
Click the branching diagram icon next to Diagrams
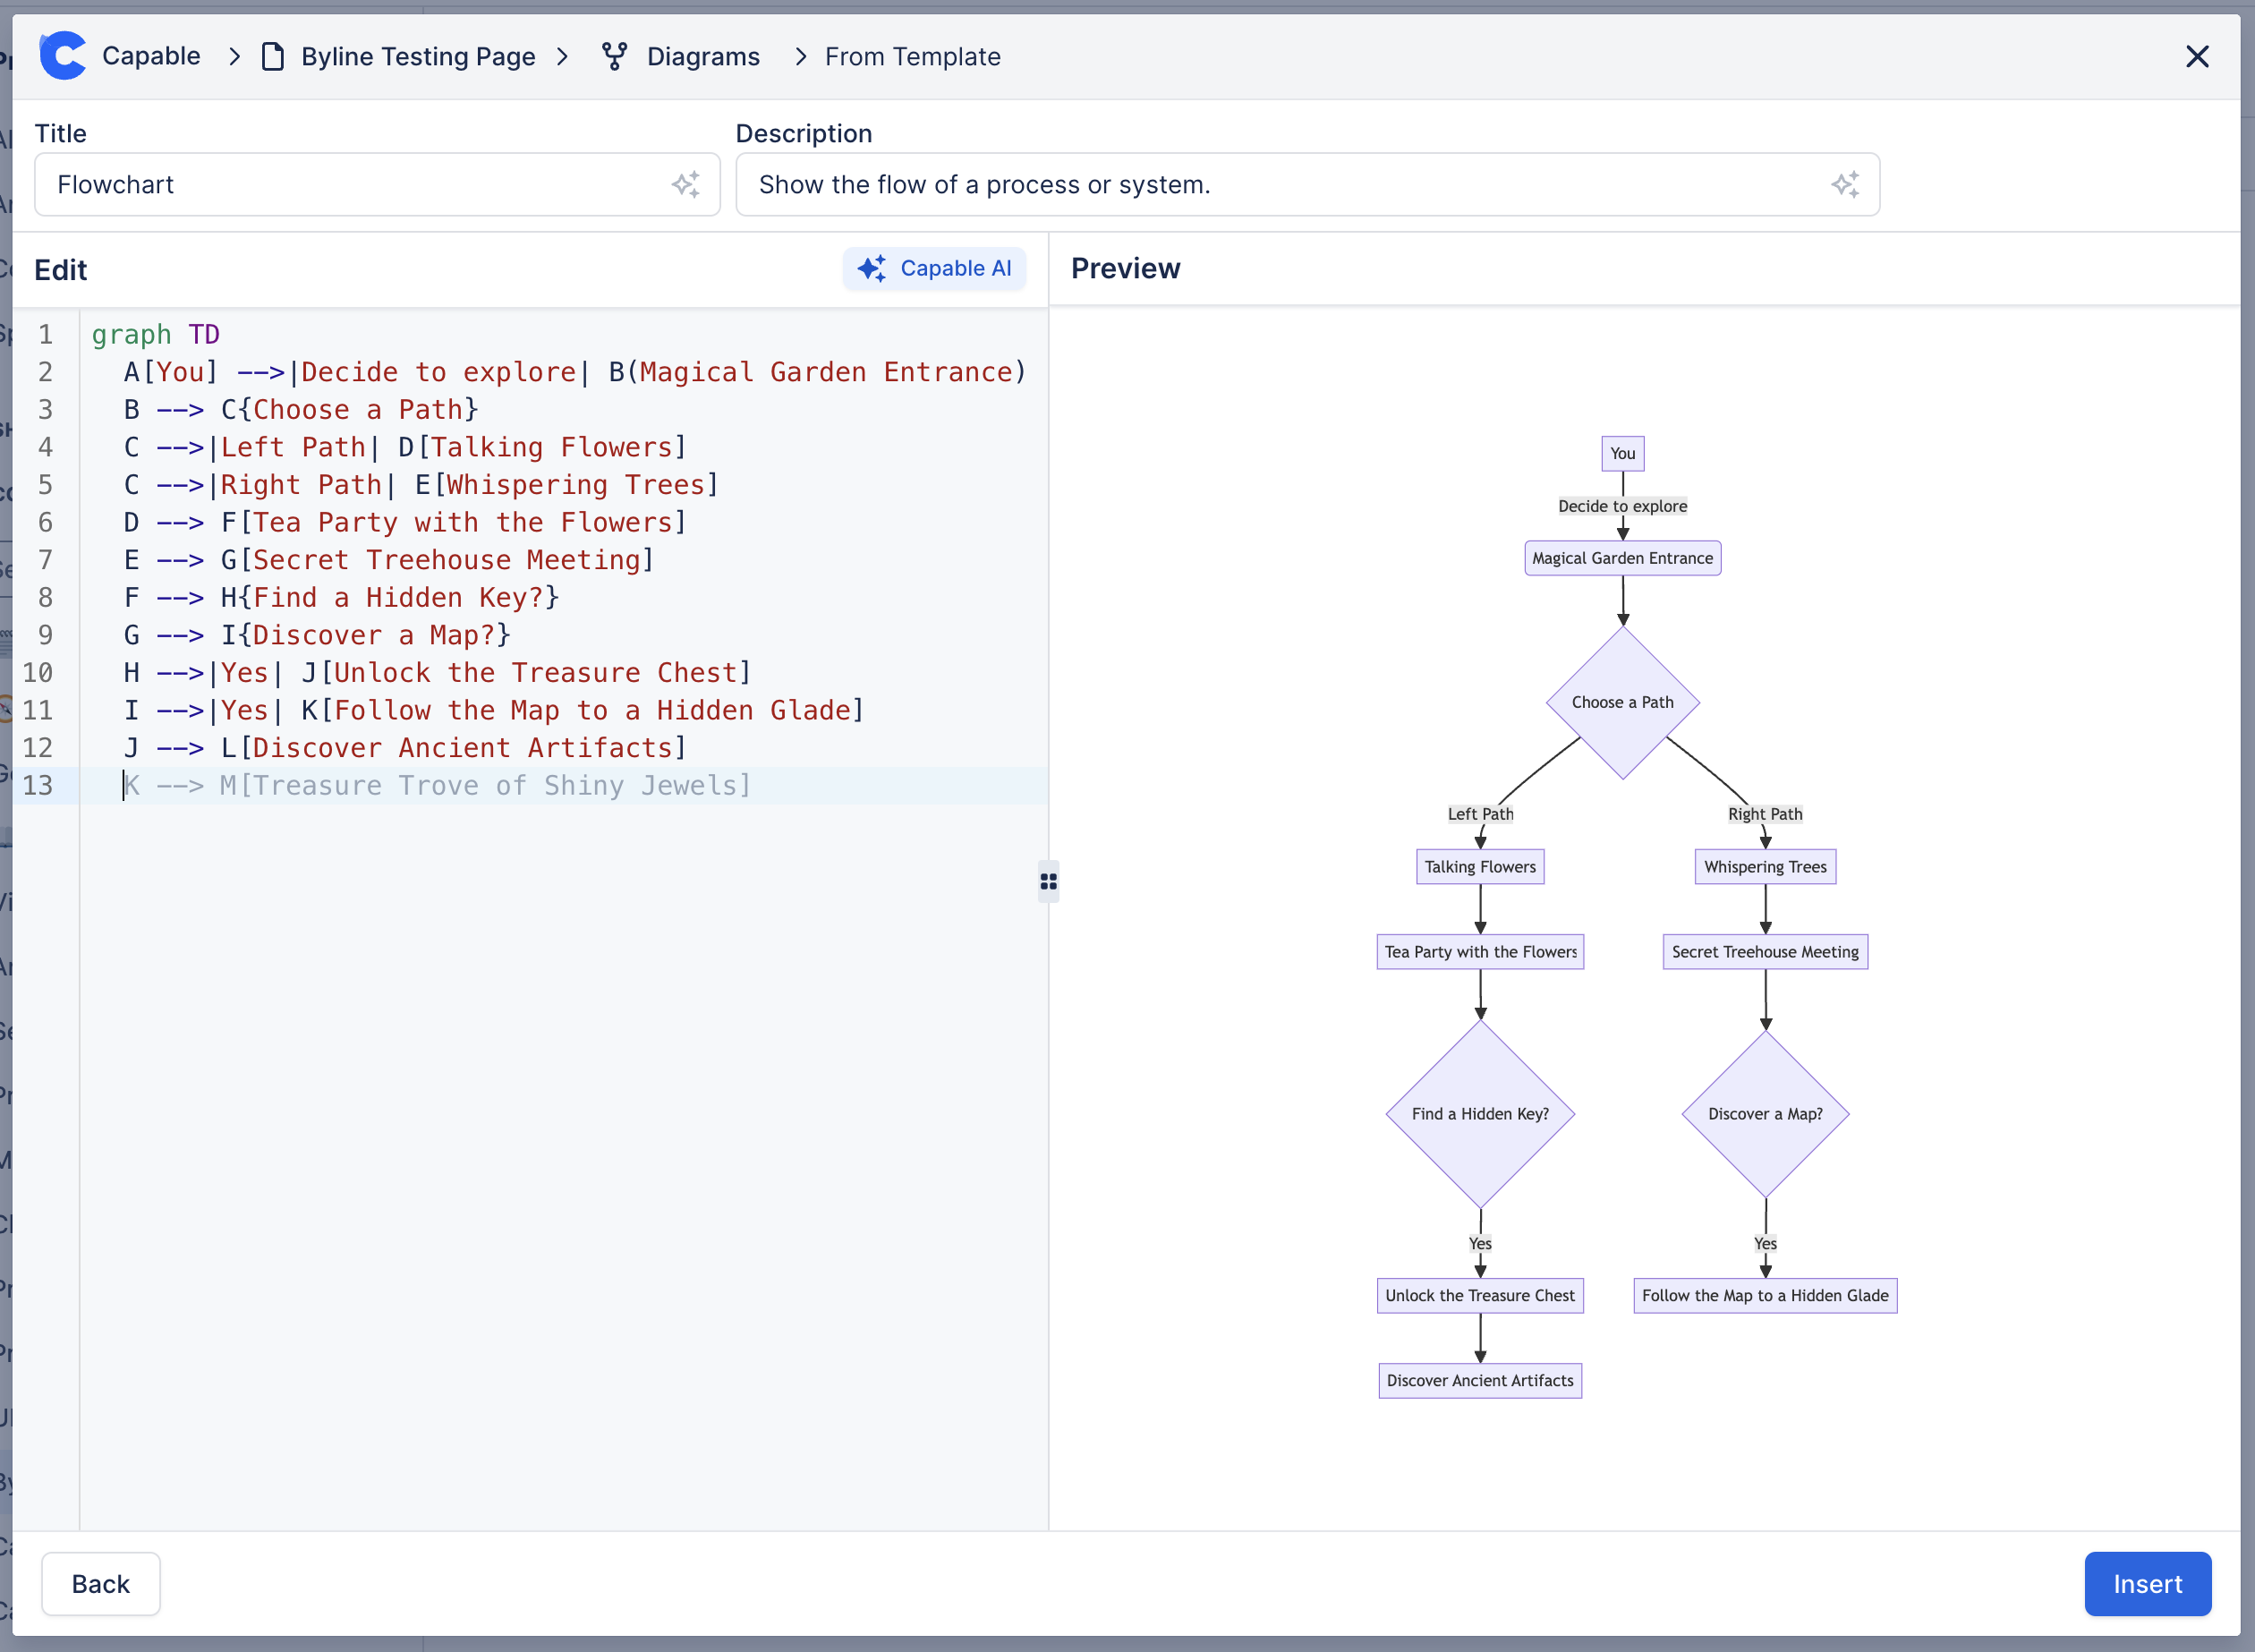613,56
